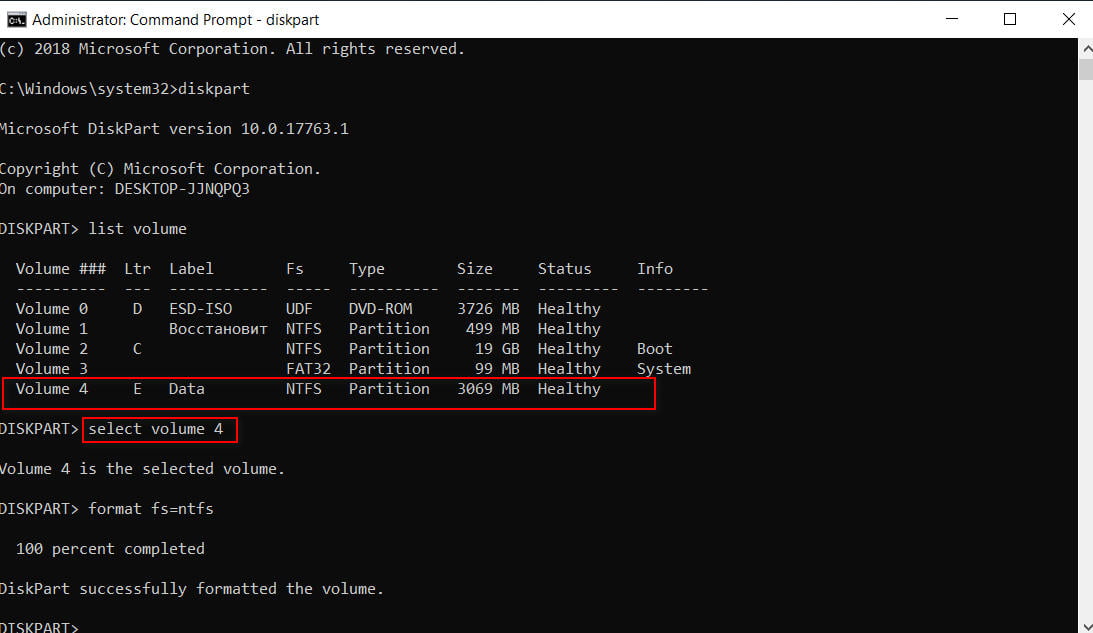Click the DiskPart successfully formatted message

coord(190,588)
